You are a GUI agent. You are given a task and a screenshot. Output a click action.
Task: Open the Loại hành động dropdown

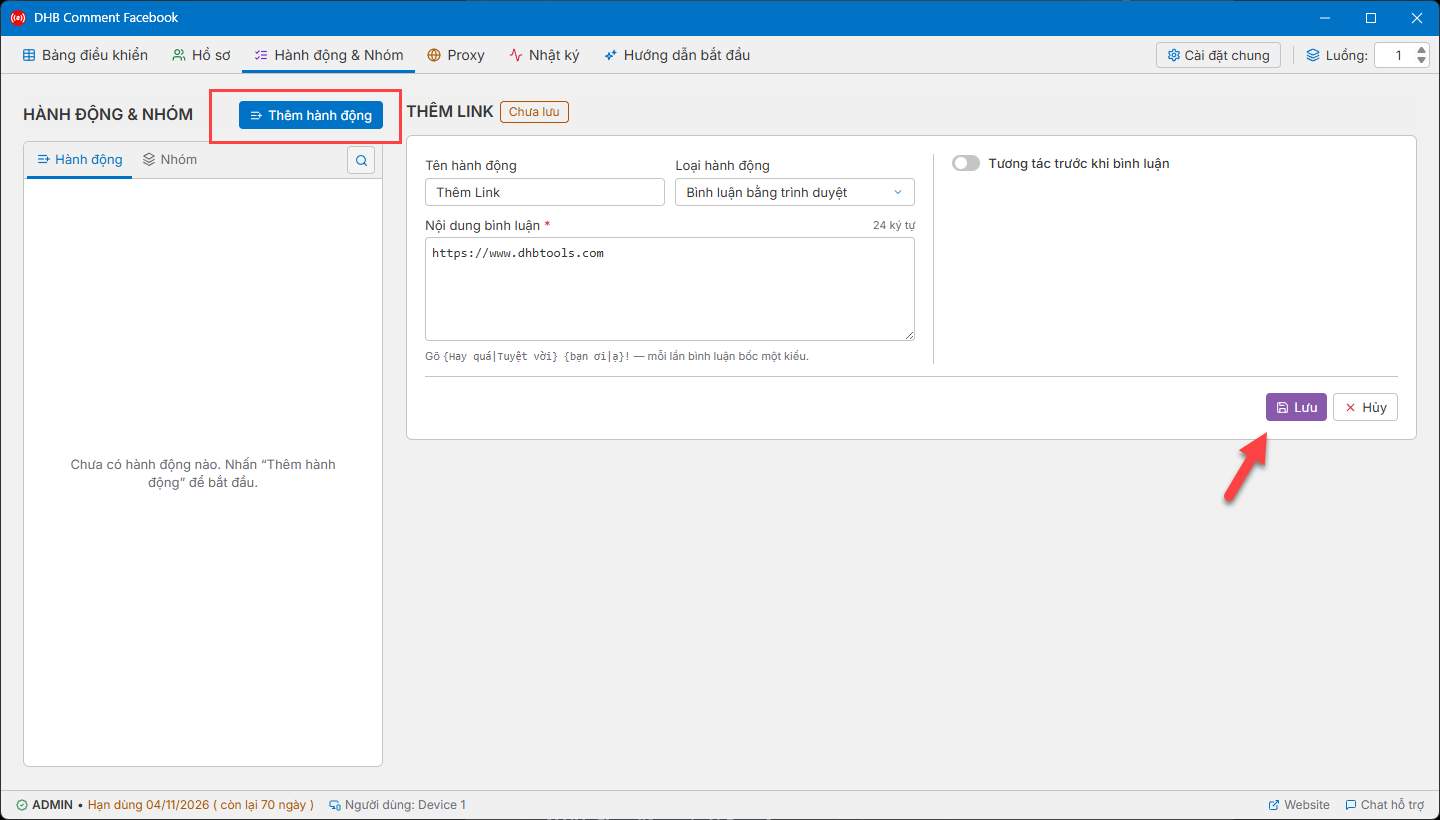click(795, 192)
